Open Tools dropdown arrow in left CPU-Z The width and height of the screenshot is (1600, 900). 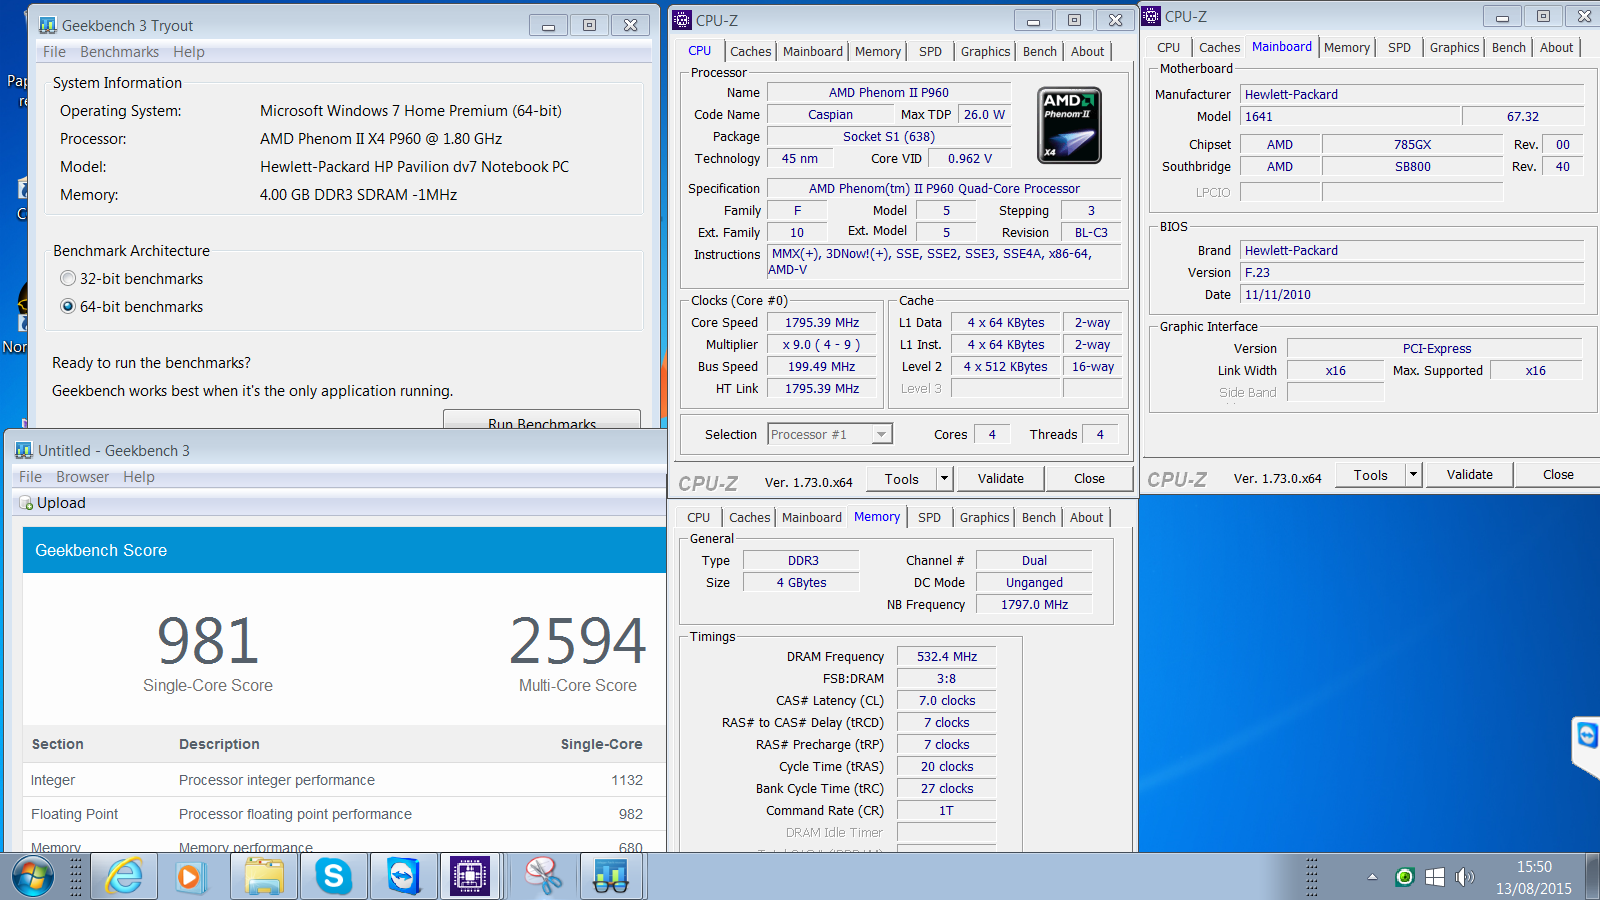tap(943, 478)
